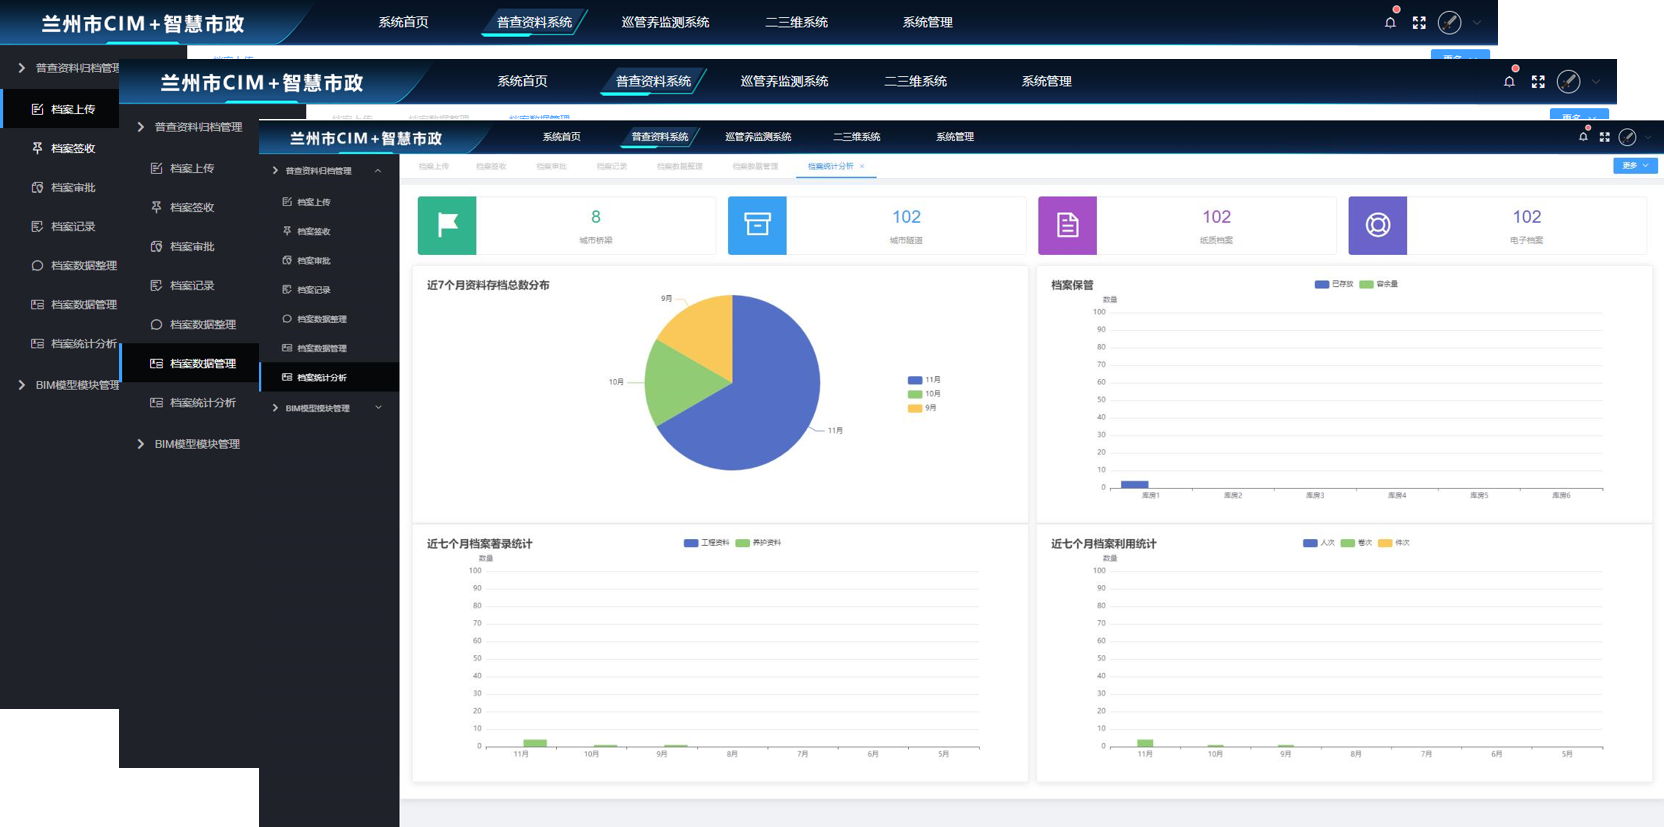Click user avatar icon in the frontmost header

tap(1627, 137)
